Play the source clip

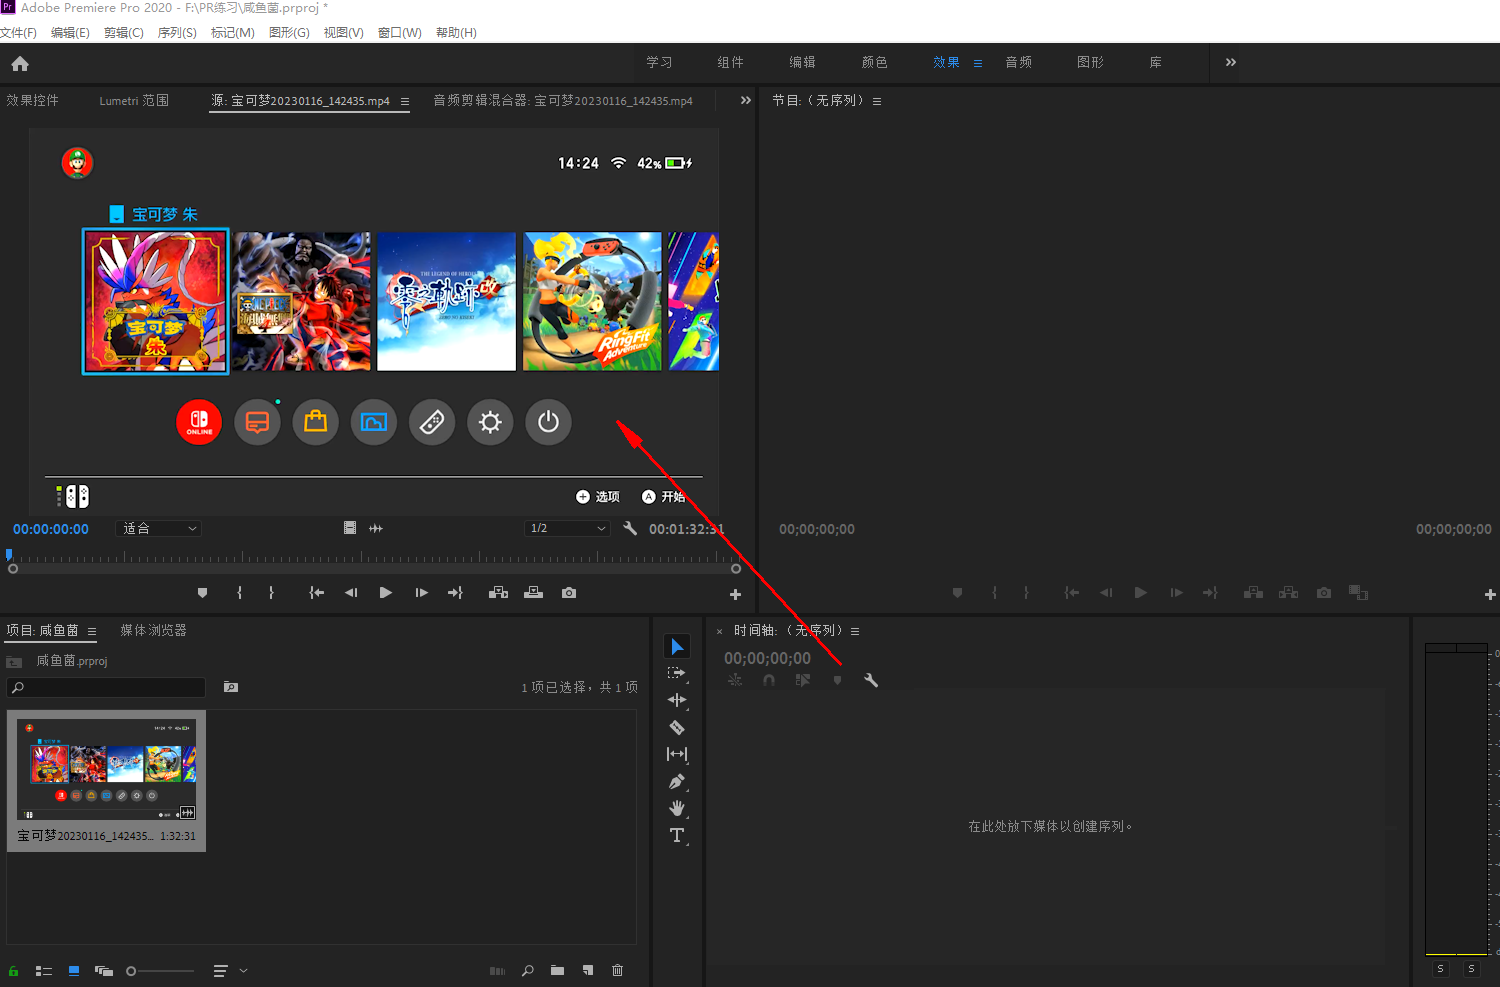pos(386,593)
